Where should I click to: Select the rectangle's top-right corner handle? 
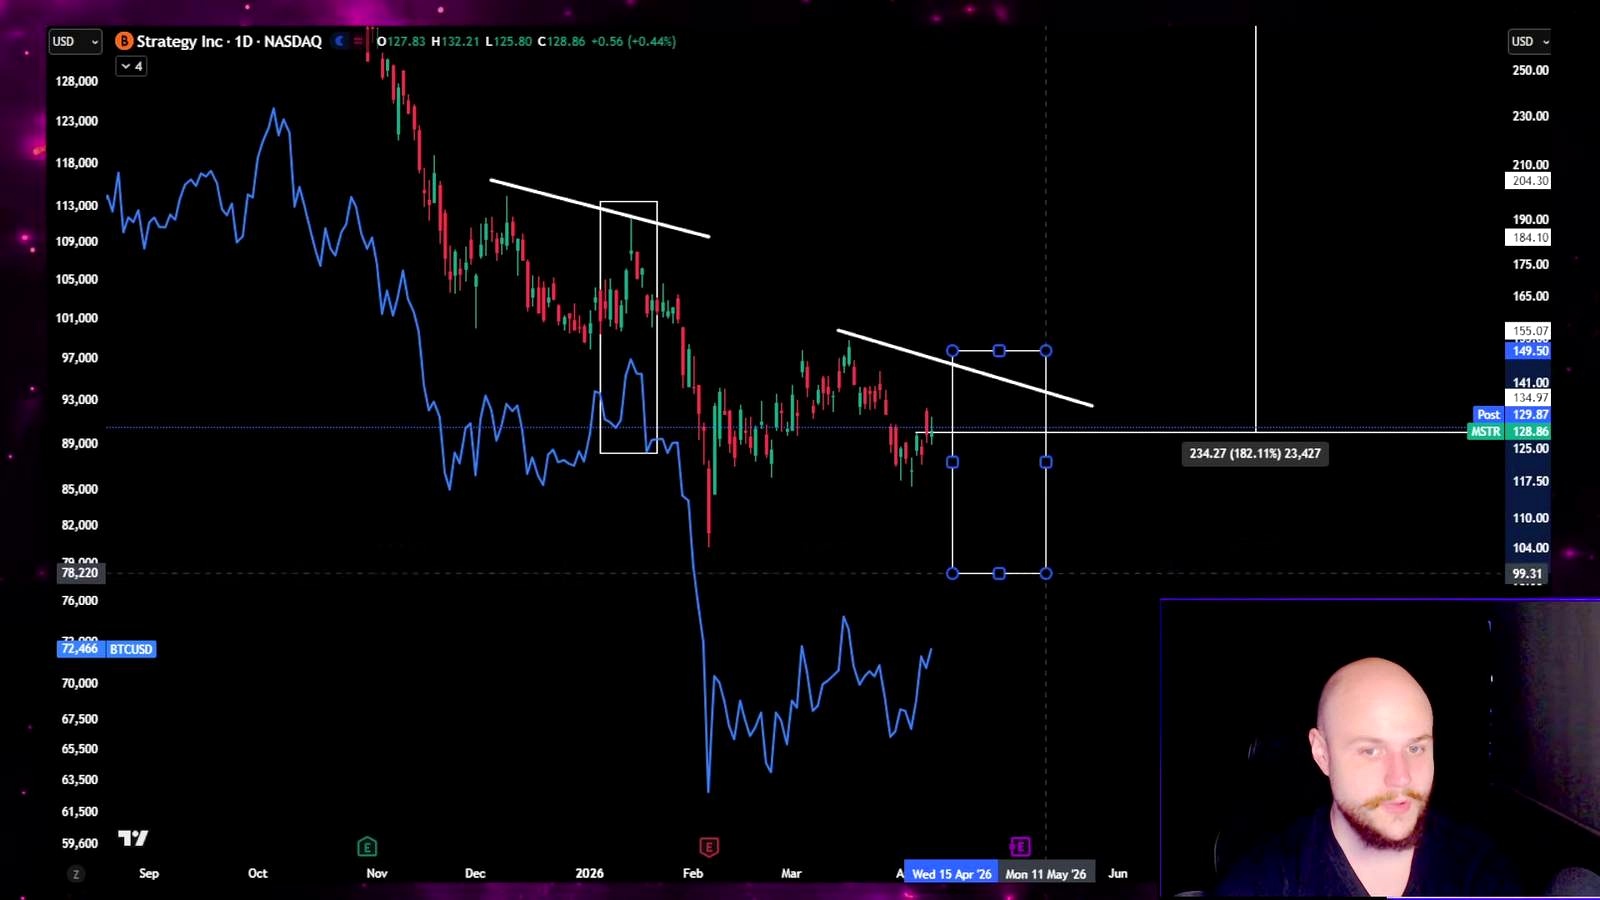point(1046,351)
